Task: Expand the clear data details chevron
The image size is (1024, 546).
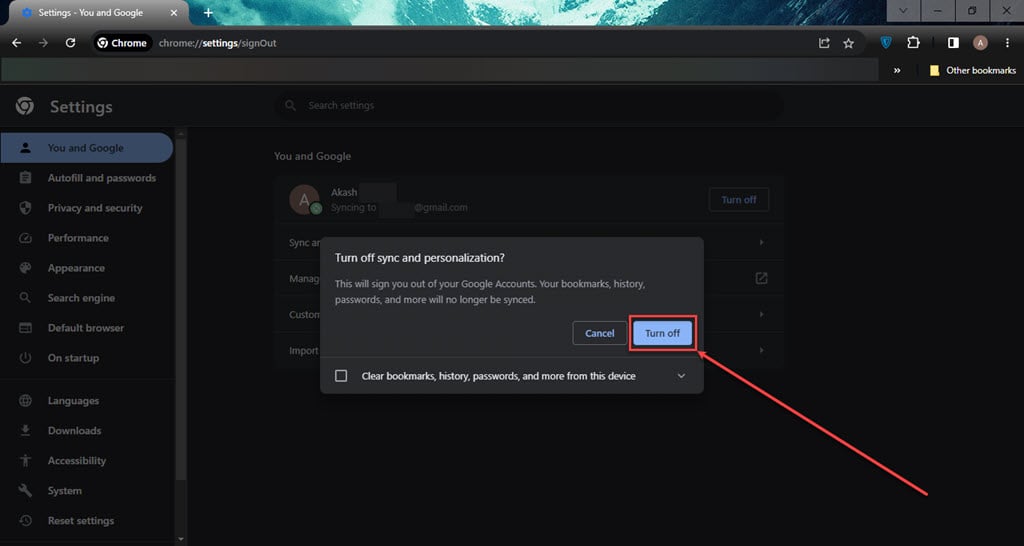Action: point(681,376)
